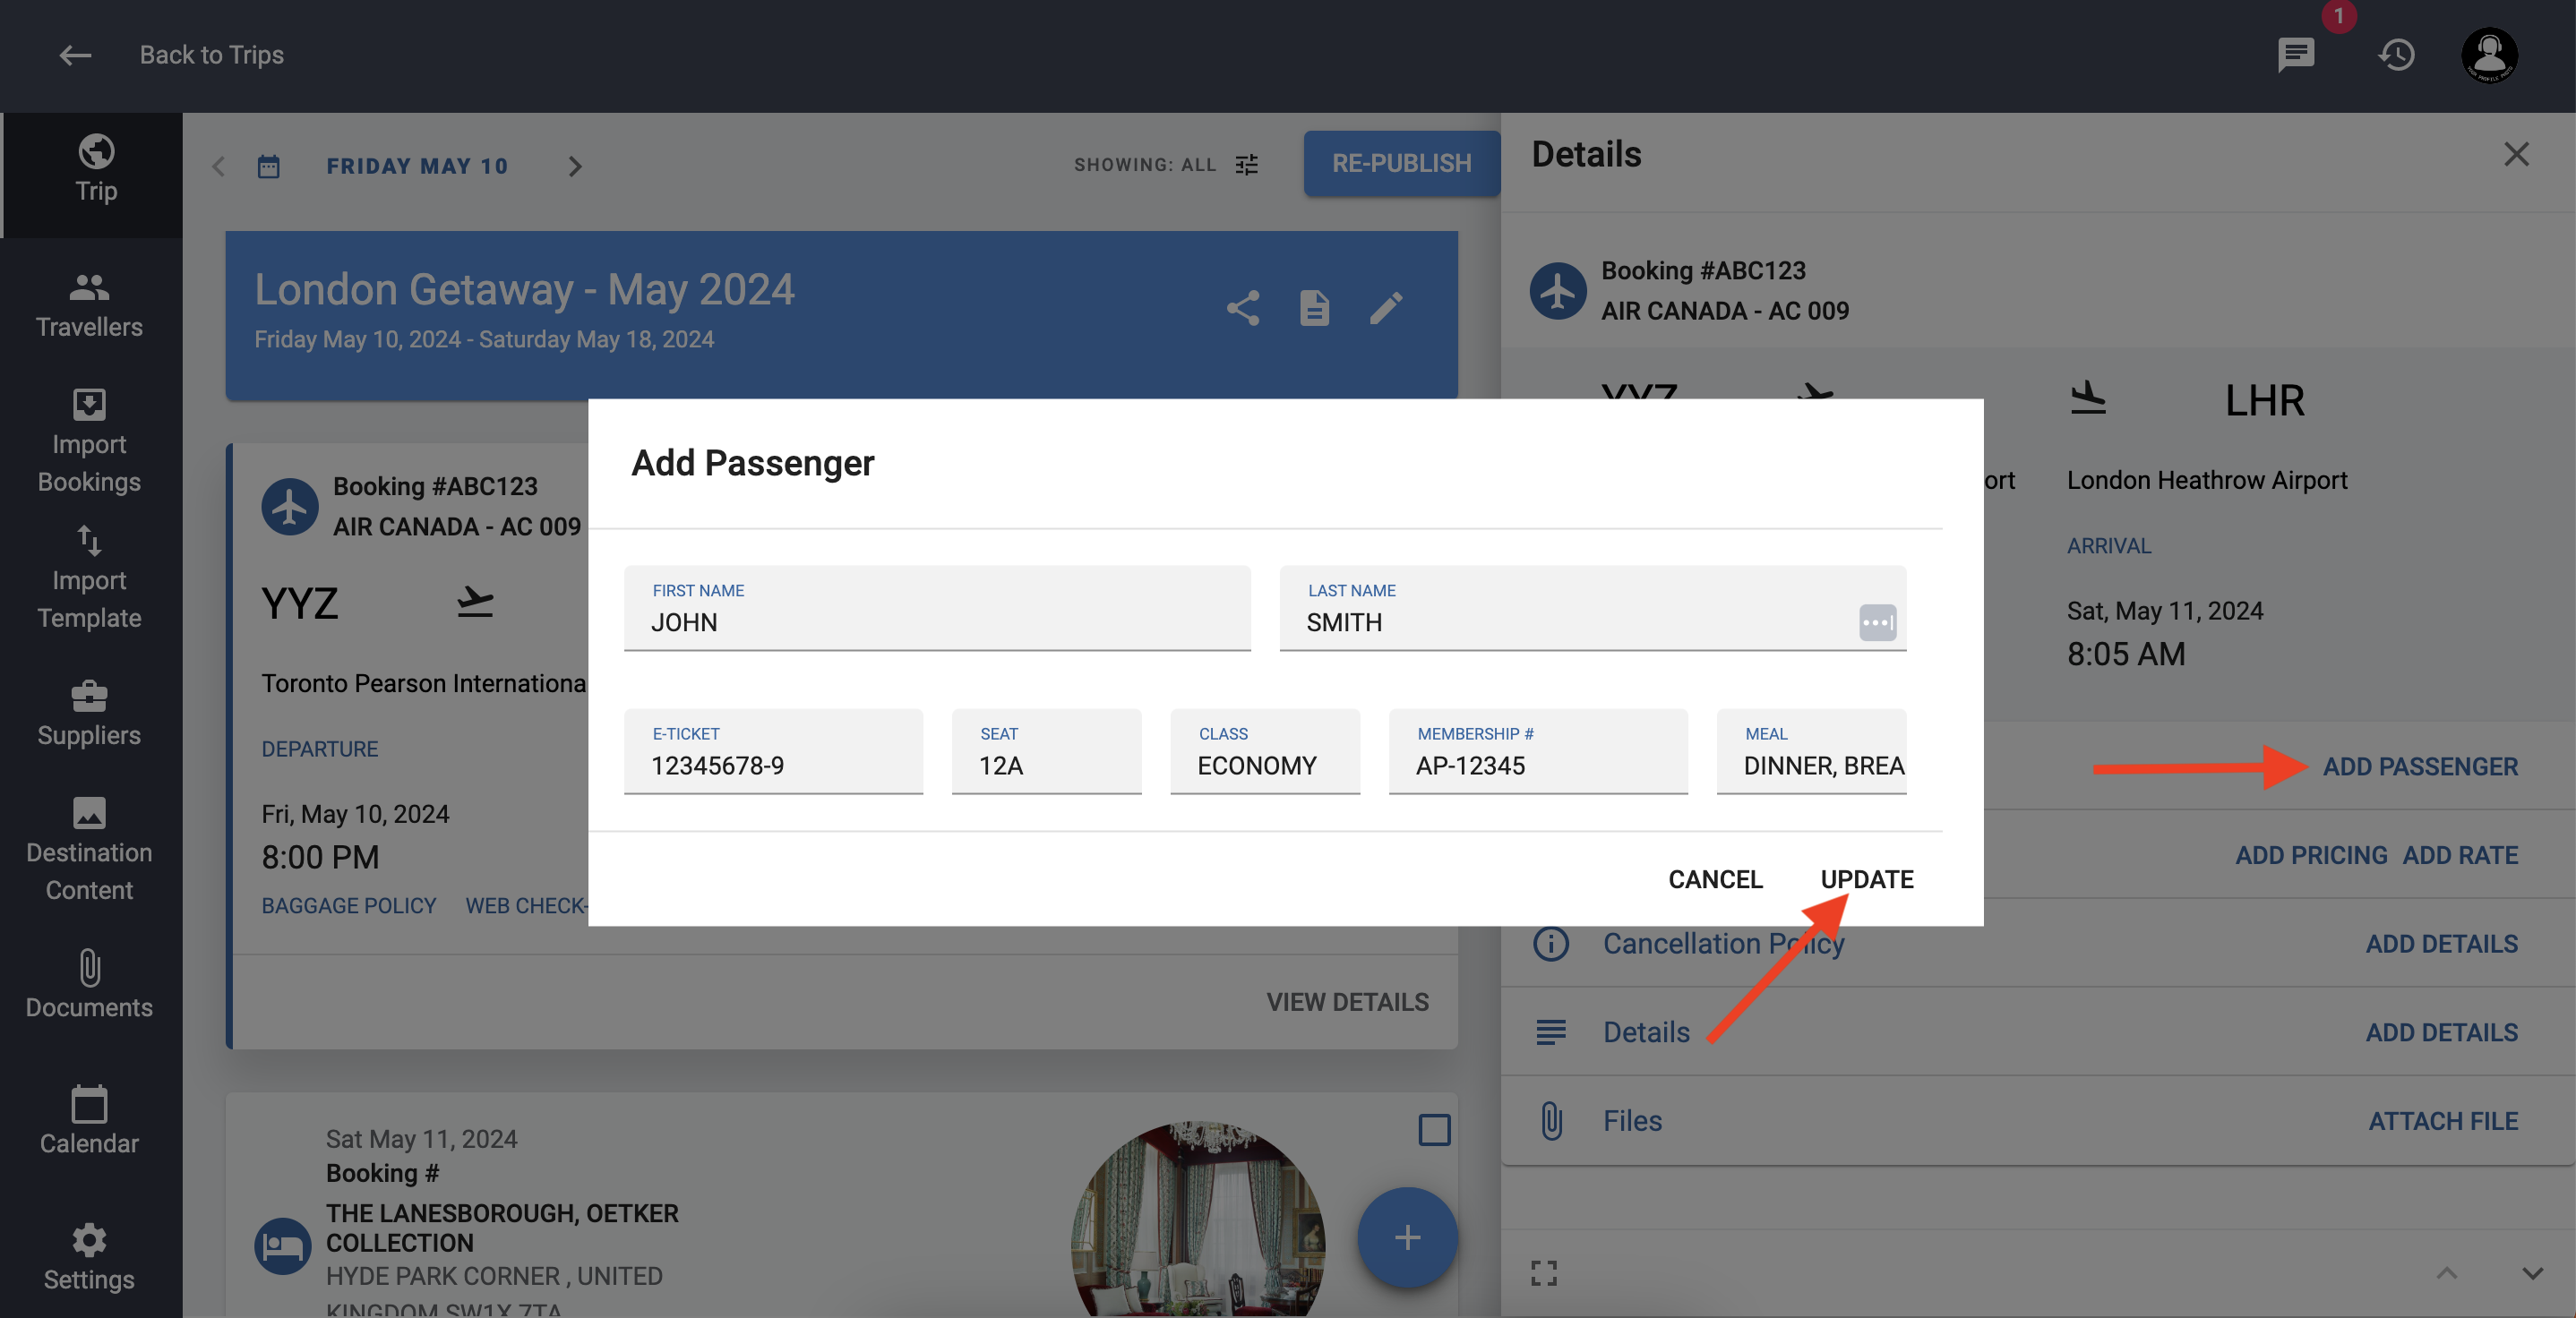Click VIEW DETAILS on the flight card
Screen dimensions: 2576x1318
tap(1347, 1002)
